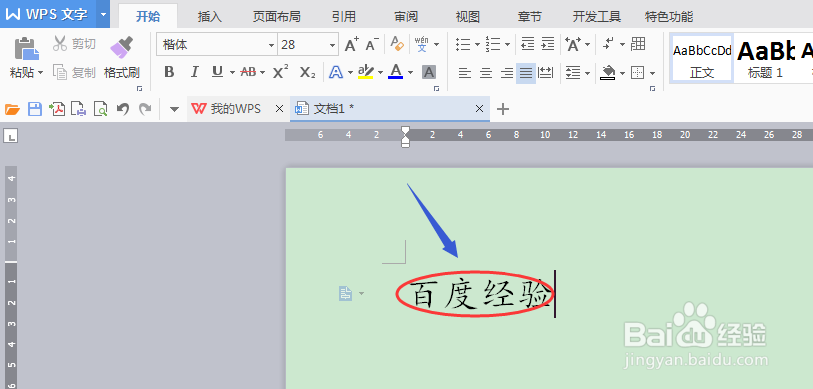This screenshot has height=389, width=813.
Task: Toggle bulleted list
Action: click(462, 44)
